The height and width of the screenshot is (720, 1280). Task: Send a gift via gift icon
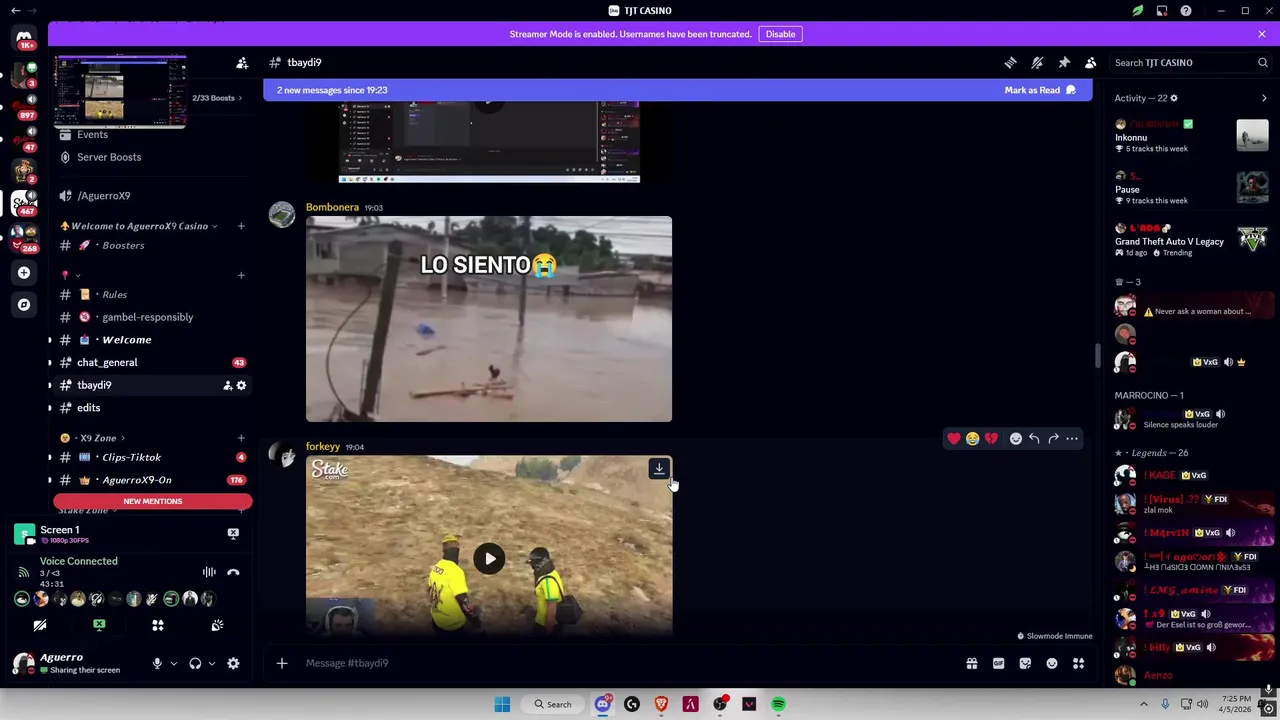point(971,663)
